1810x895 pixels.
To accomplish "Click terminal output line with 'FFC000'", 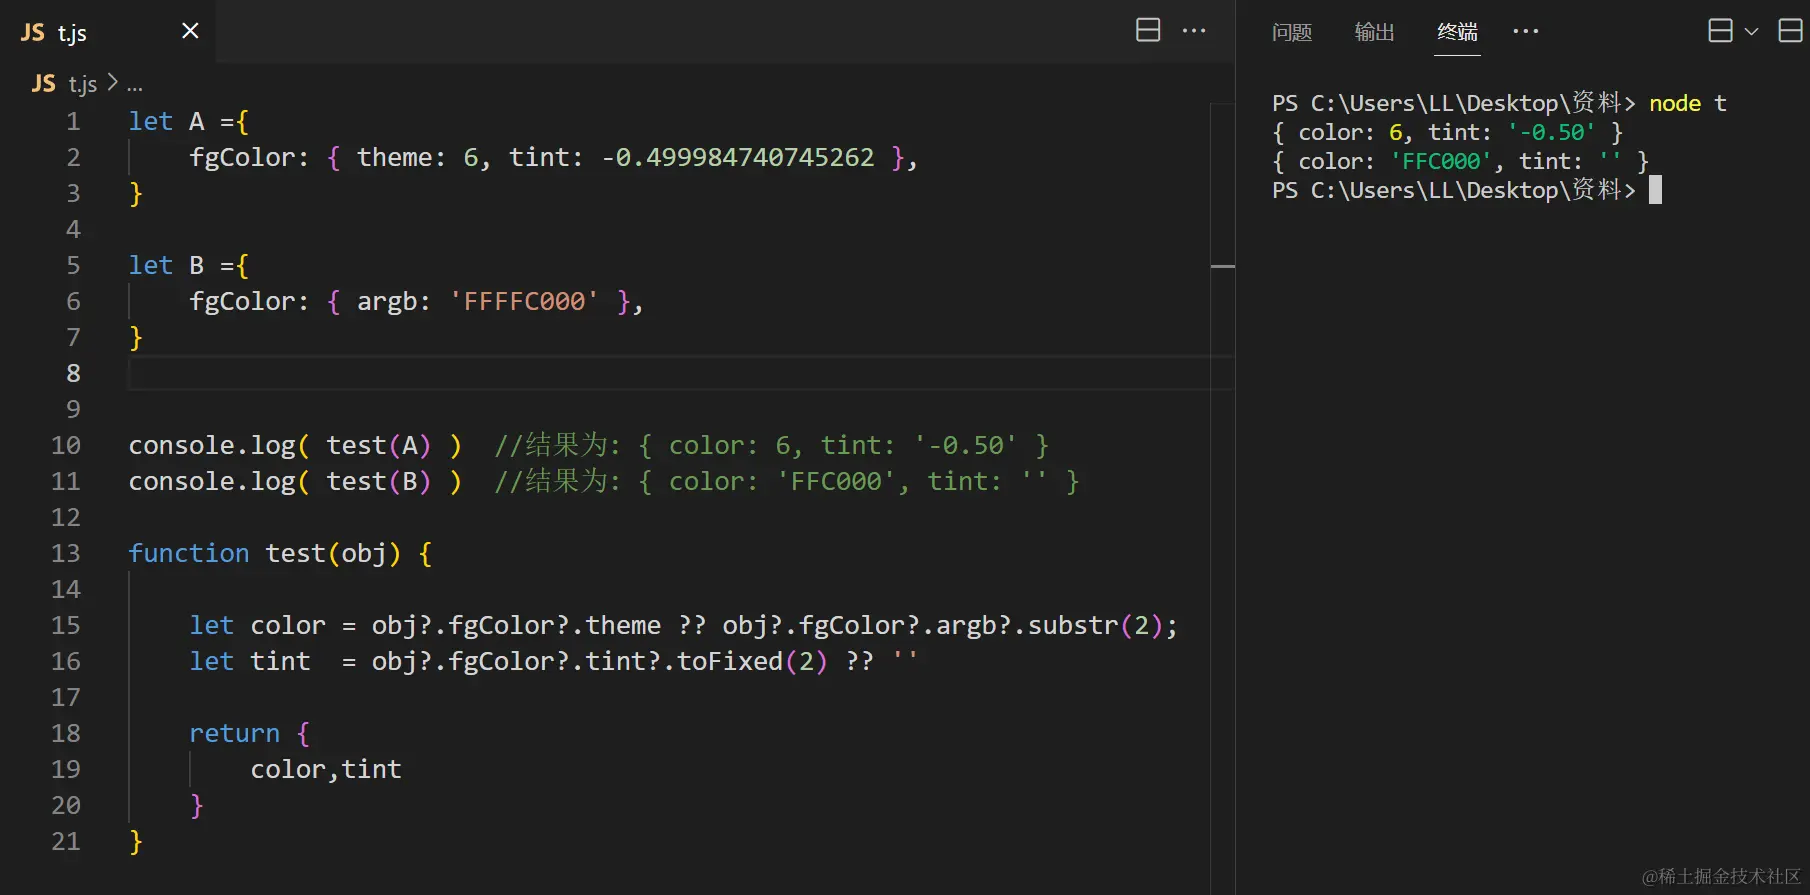I will (1460, 161).
